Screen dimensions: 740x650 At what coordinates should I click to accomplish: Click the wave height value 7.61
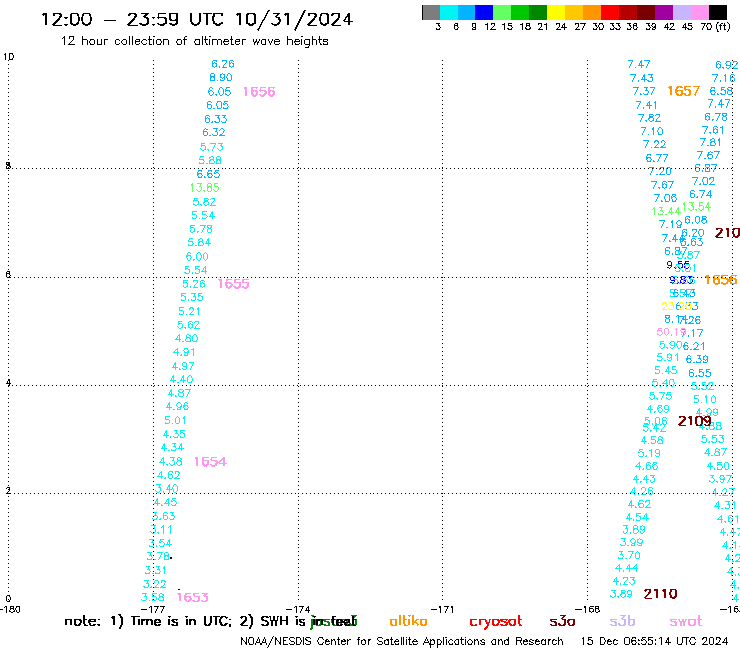point(713,130)
